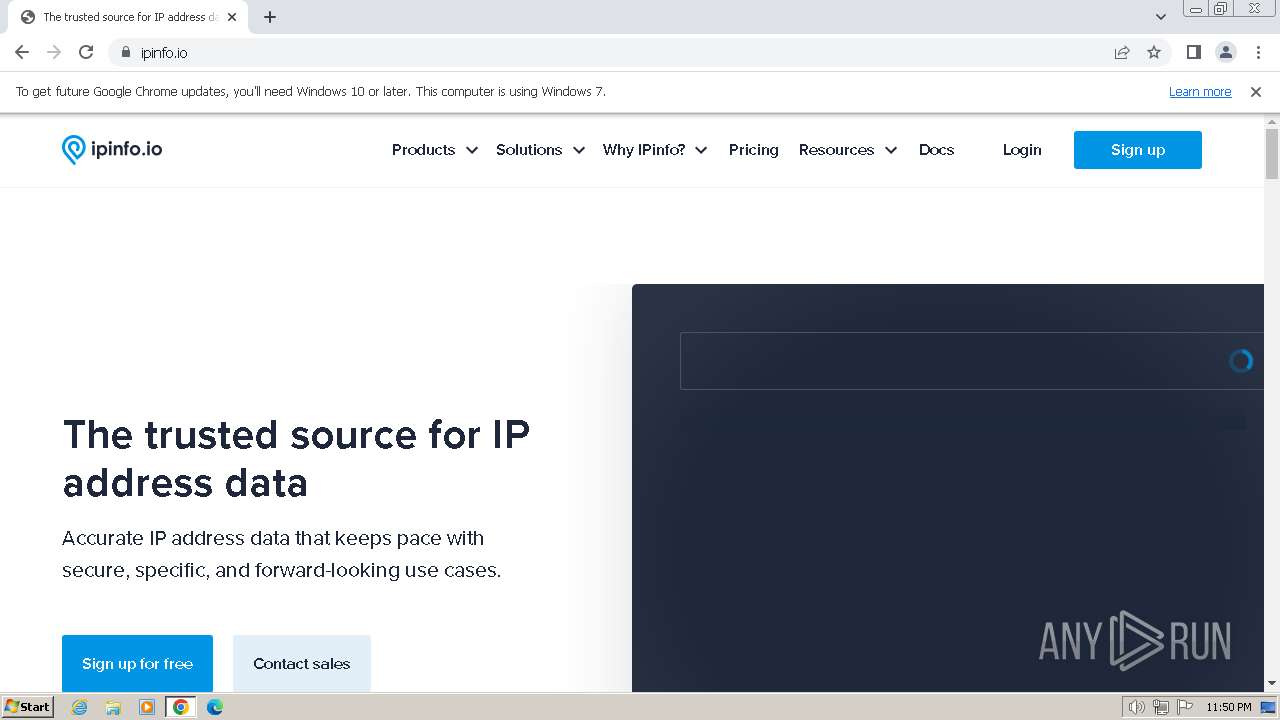Open Microsoft Edge from the taskbar
1280x720 pixels.
pyautogui.click(x=215, y=707)
